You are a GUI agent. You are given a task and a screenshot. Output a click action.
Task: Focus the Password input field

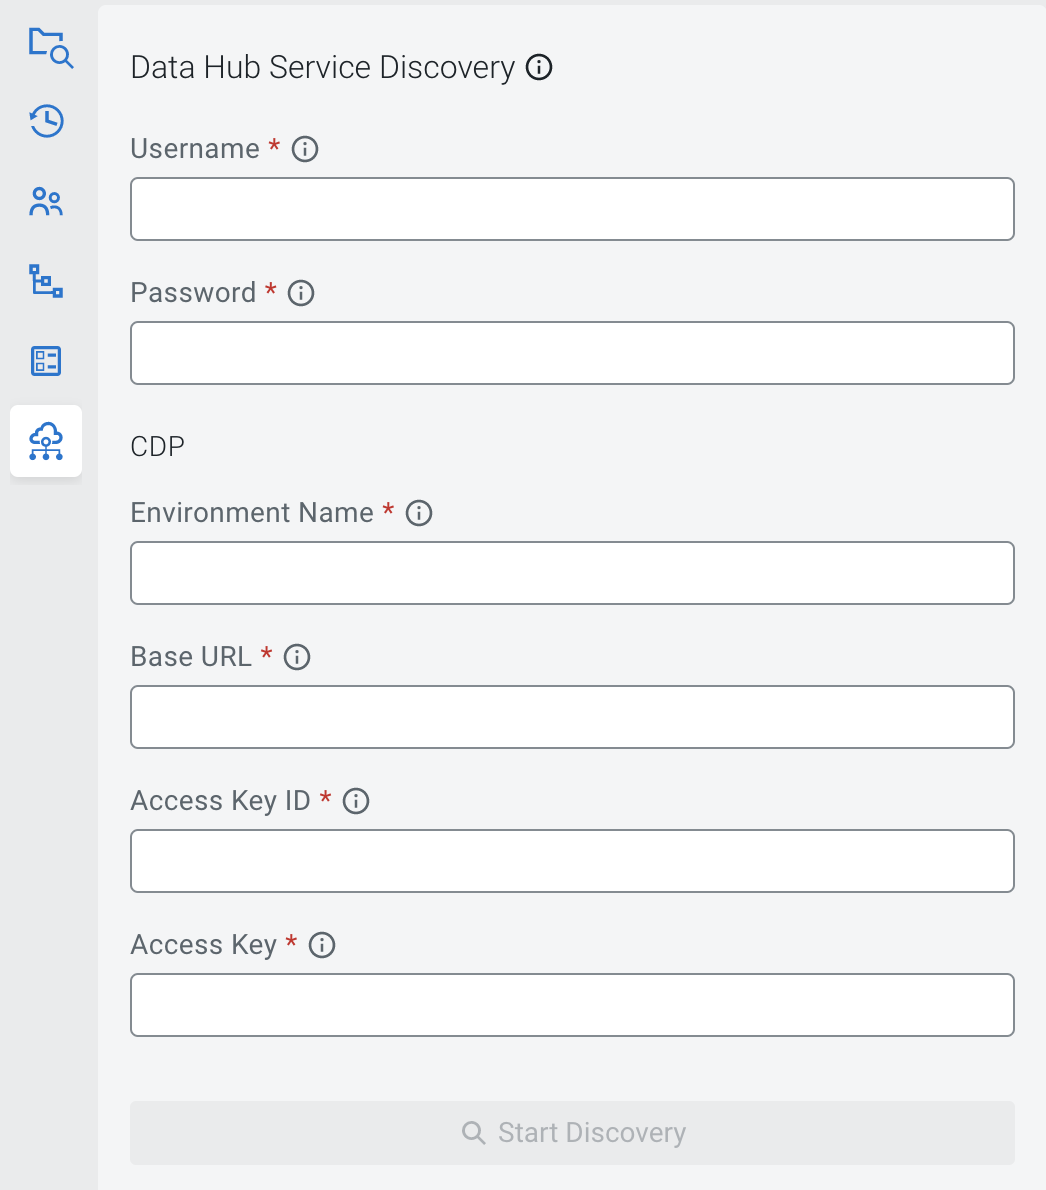572,353
